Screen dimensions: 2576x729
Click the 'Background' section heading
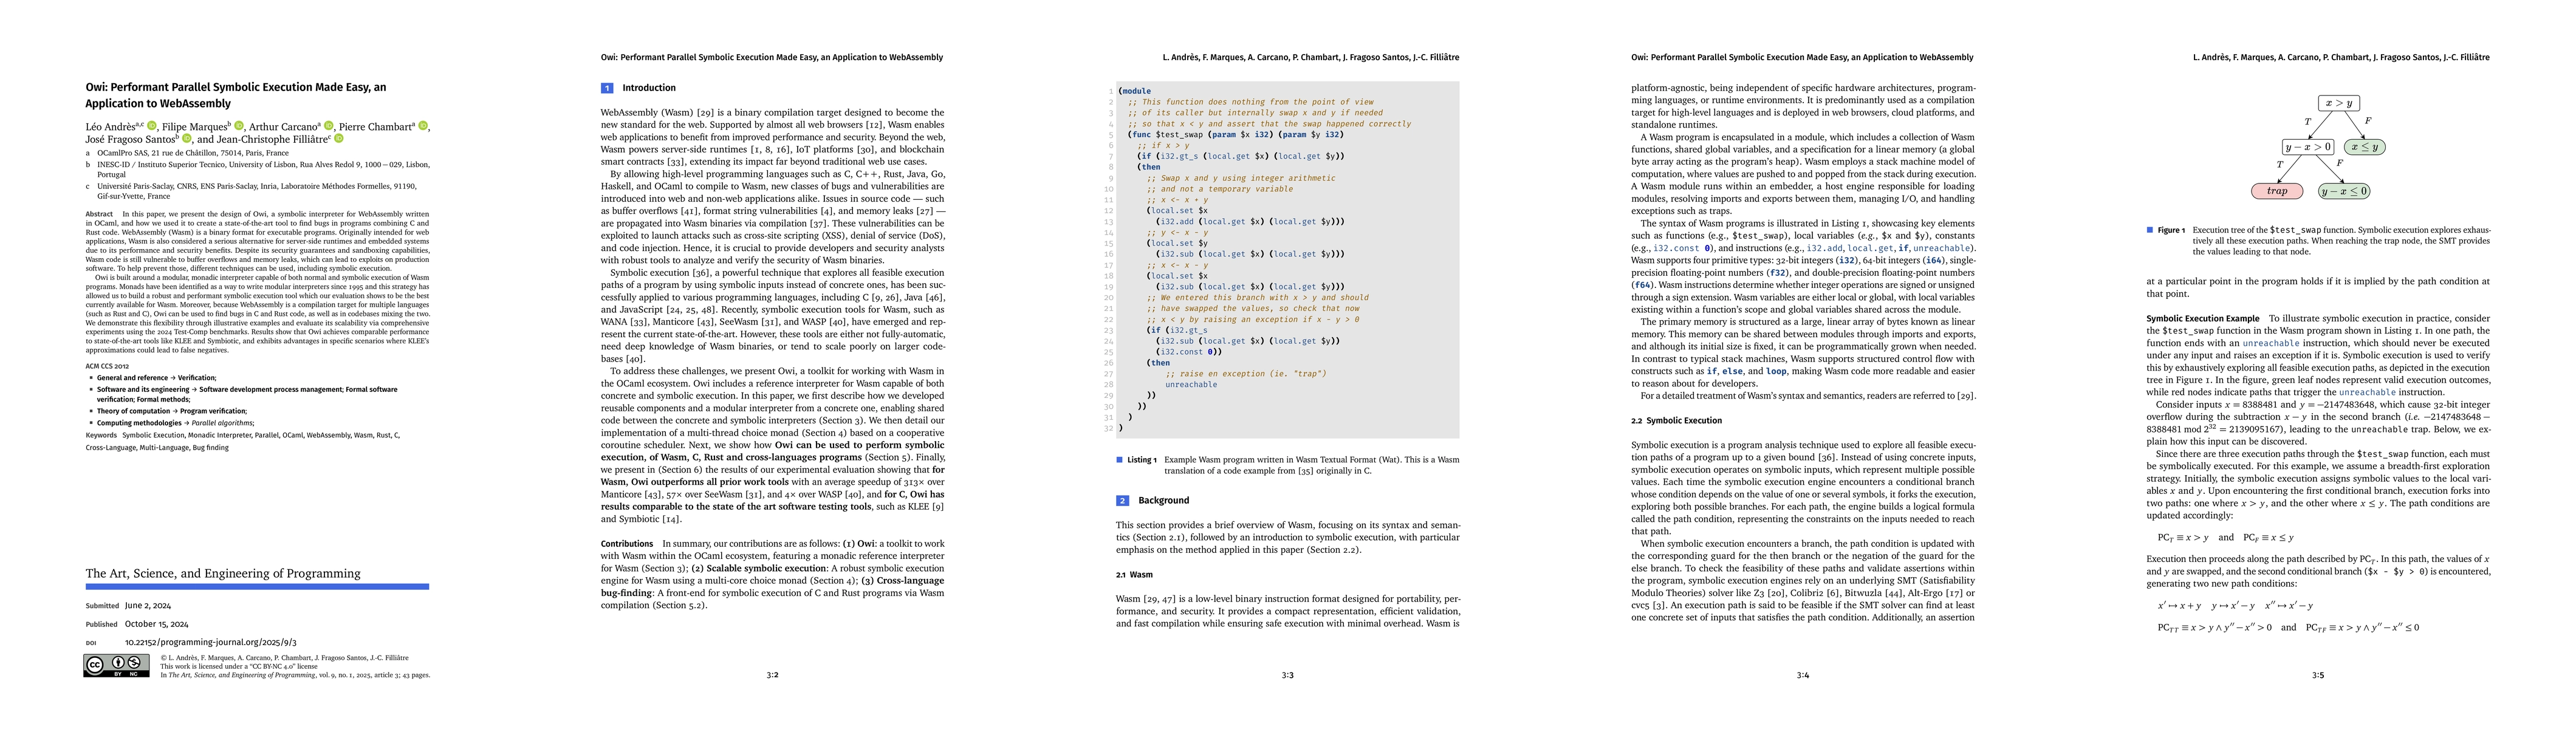coord(1163,500)
